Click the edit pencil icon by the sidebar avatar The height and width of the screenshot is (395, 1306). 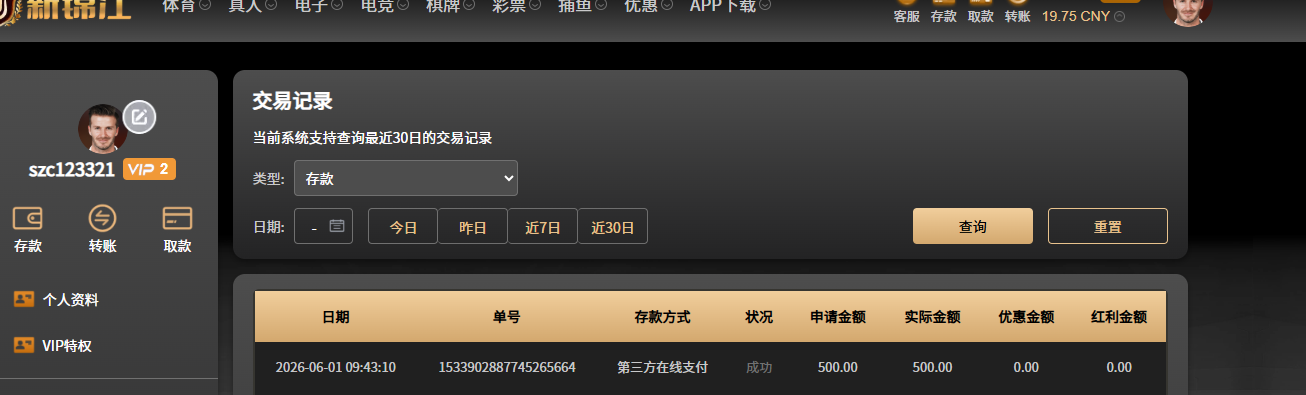(x=139, y=116)
